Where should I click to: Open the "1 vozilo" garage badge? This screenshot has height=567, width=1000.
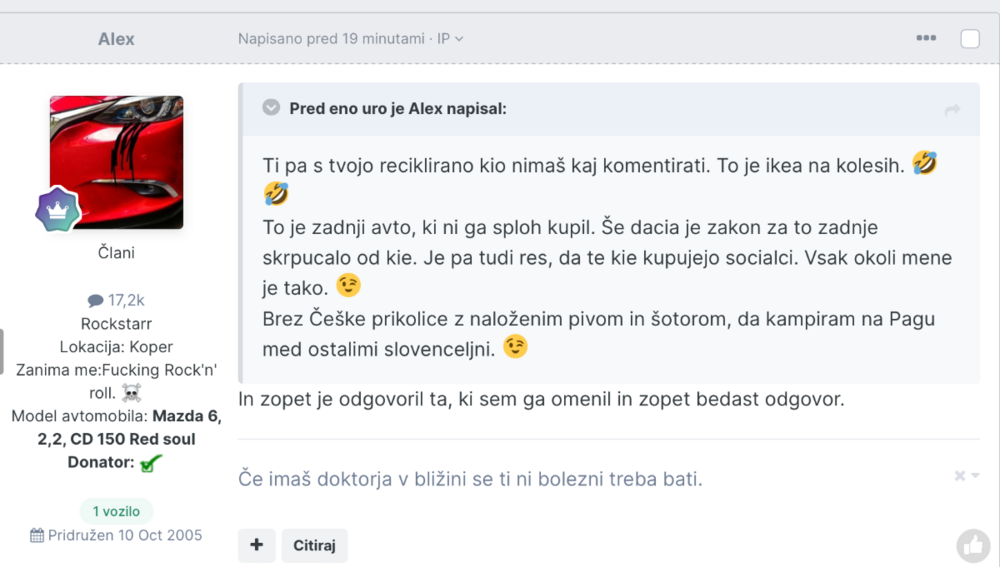pos(116,511)
